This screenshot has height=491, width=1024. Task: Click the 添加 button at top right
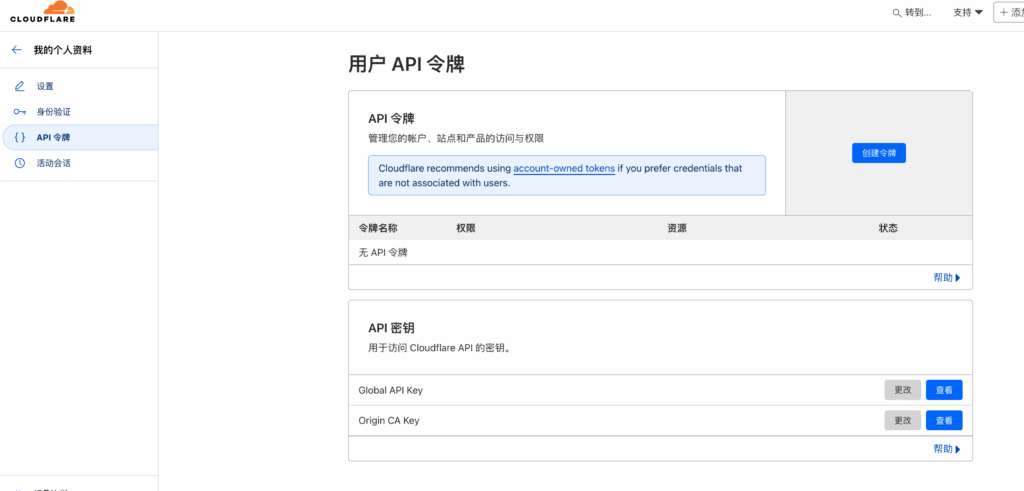tap(1009, 12)
